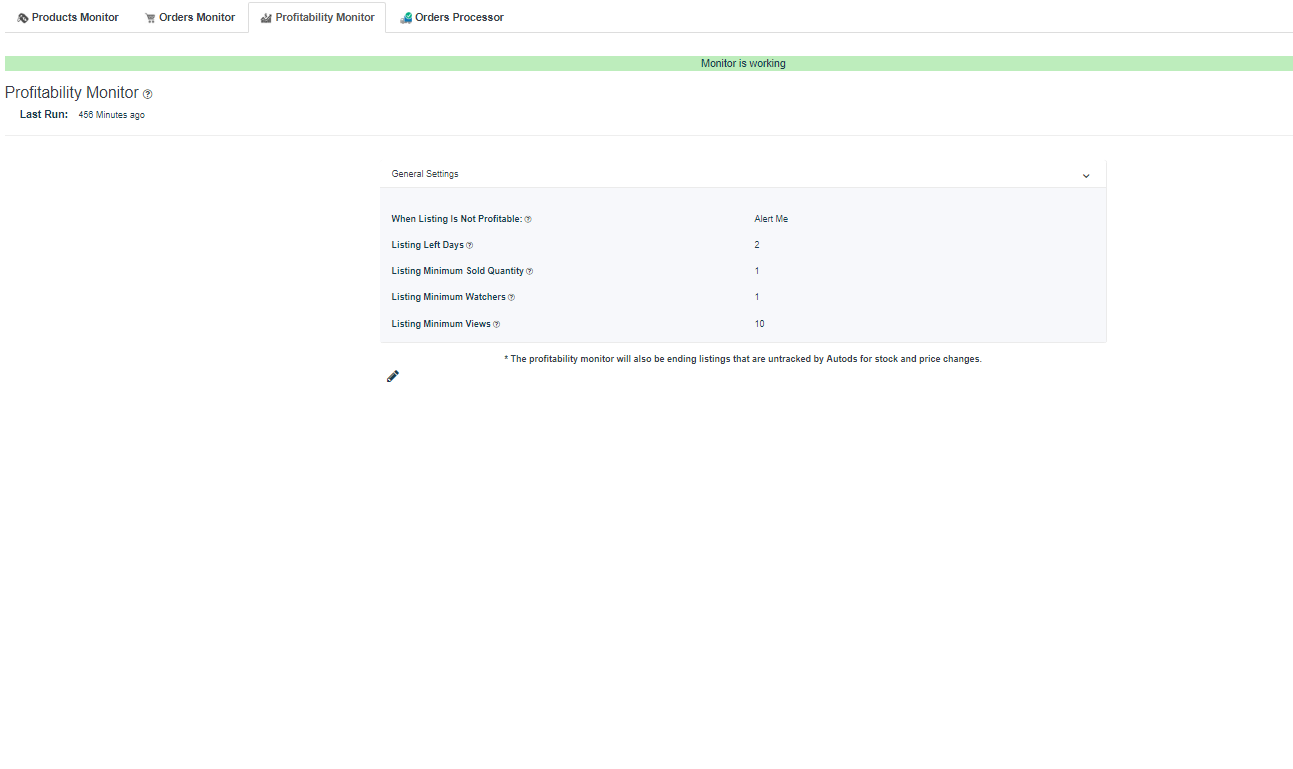1293x769 pixels.
Task: Show help for When Listing Is Not Profitable
Action: [x=528, y=219]
